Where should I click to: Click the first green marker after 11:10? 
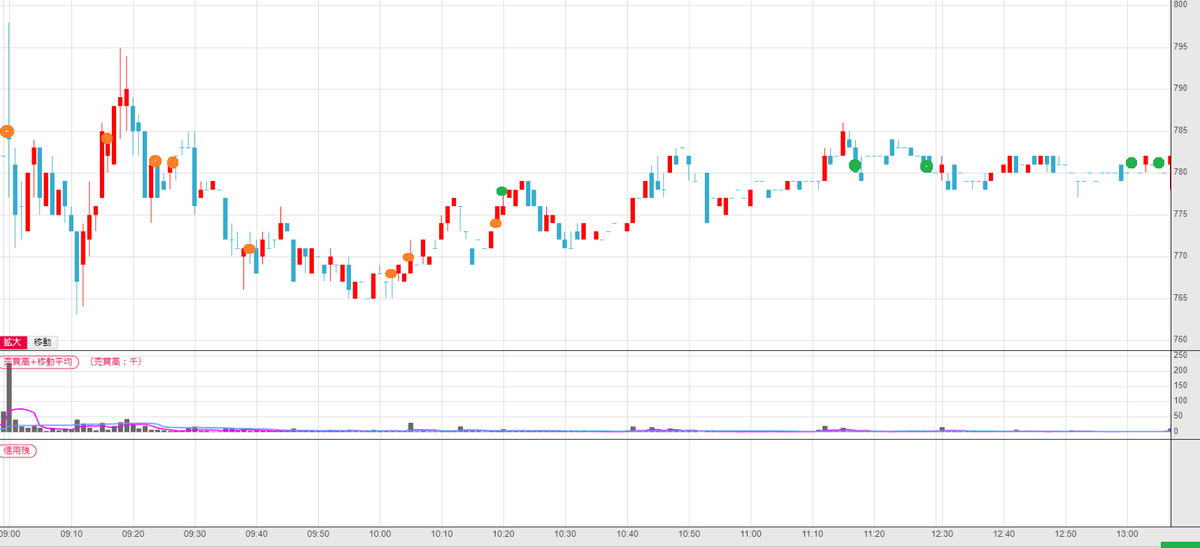tap(855, 166)
